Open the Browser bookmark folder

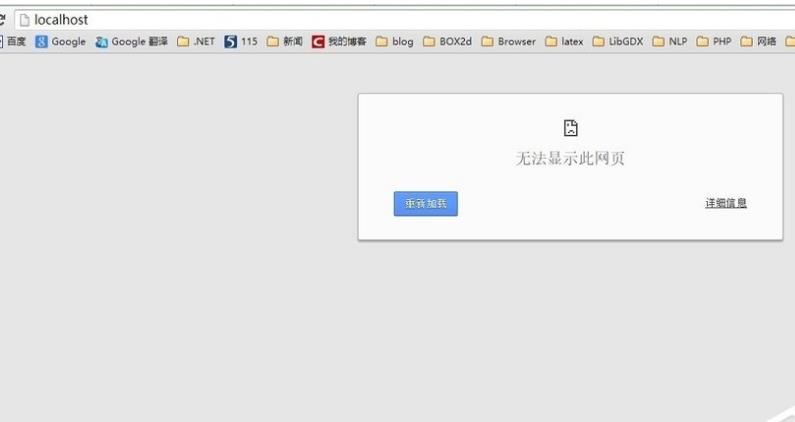508,42
